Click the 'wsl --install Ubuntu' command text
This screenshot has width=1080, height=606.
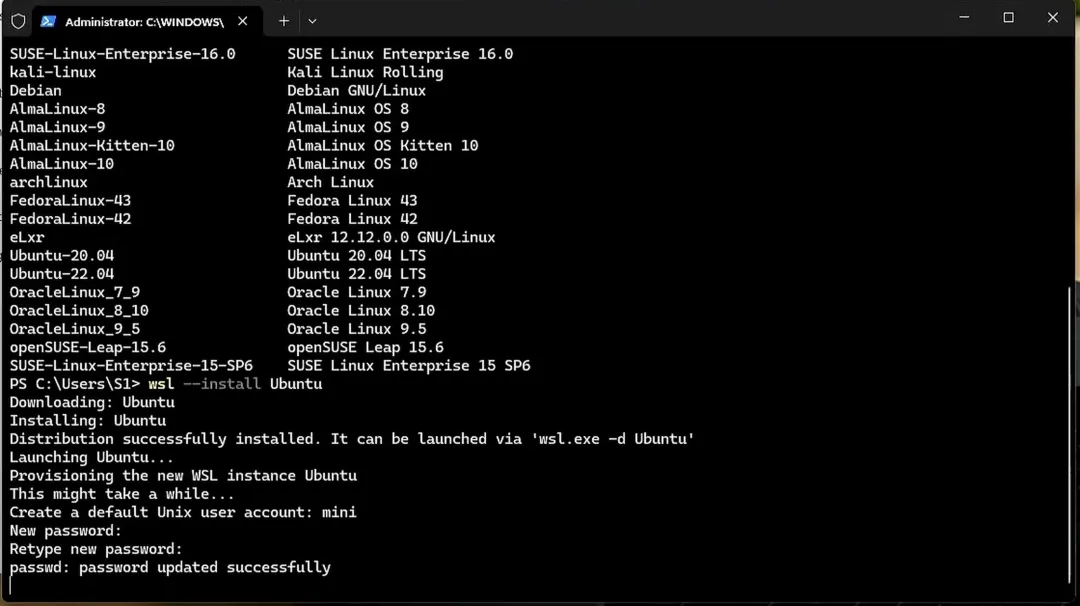pos(235,384)
